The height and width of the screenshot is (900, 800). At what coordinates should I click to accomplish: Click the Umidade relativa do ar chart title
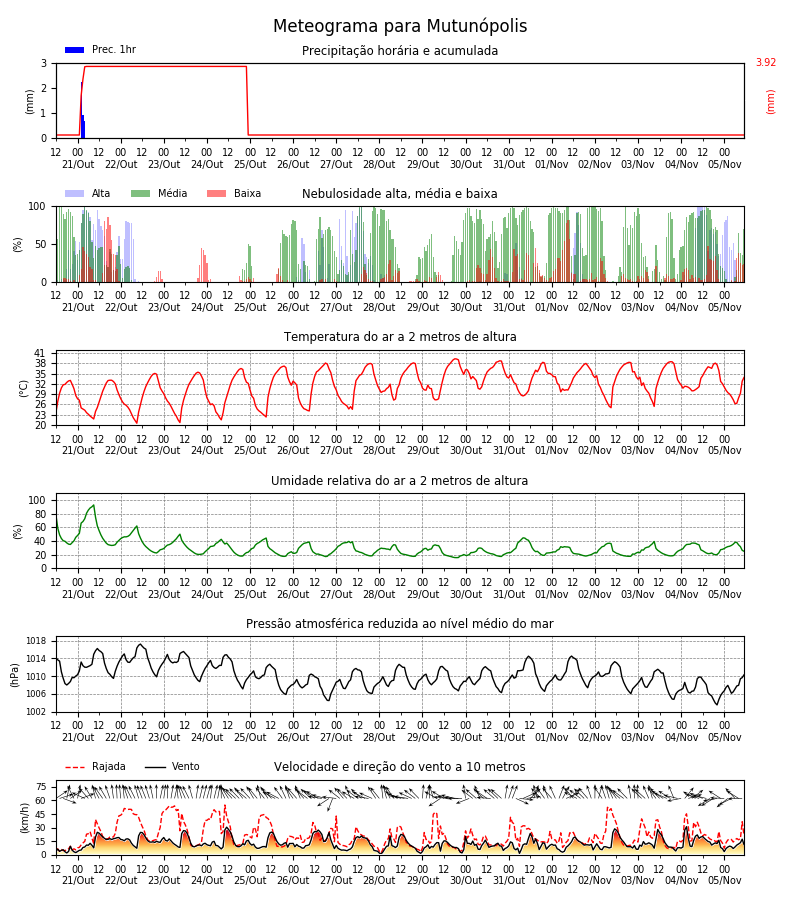[x=399, y=480]
